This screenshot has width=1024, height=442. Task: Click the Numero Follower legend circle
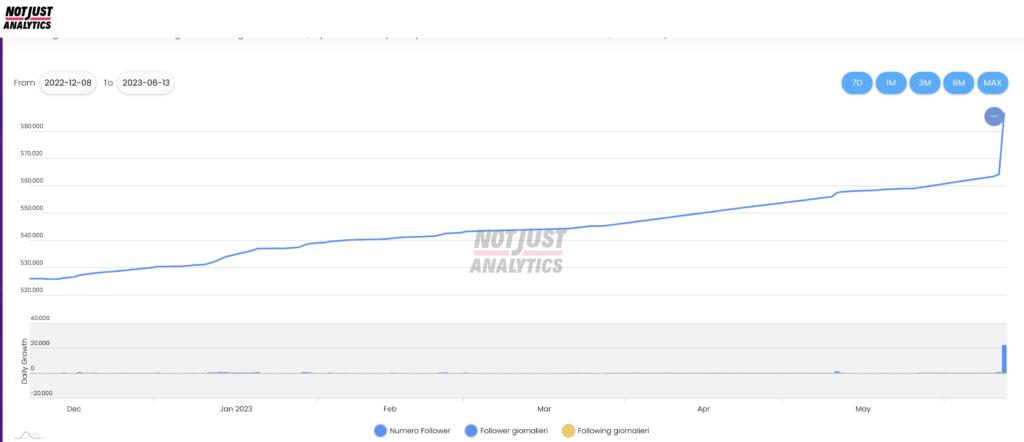pos(380,430)
